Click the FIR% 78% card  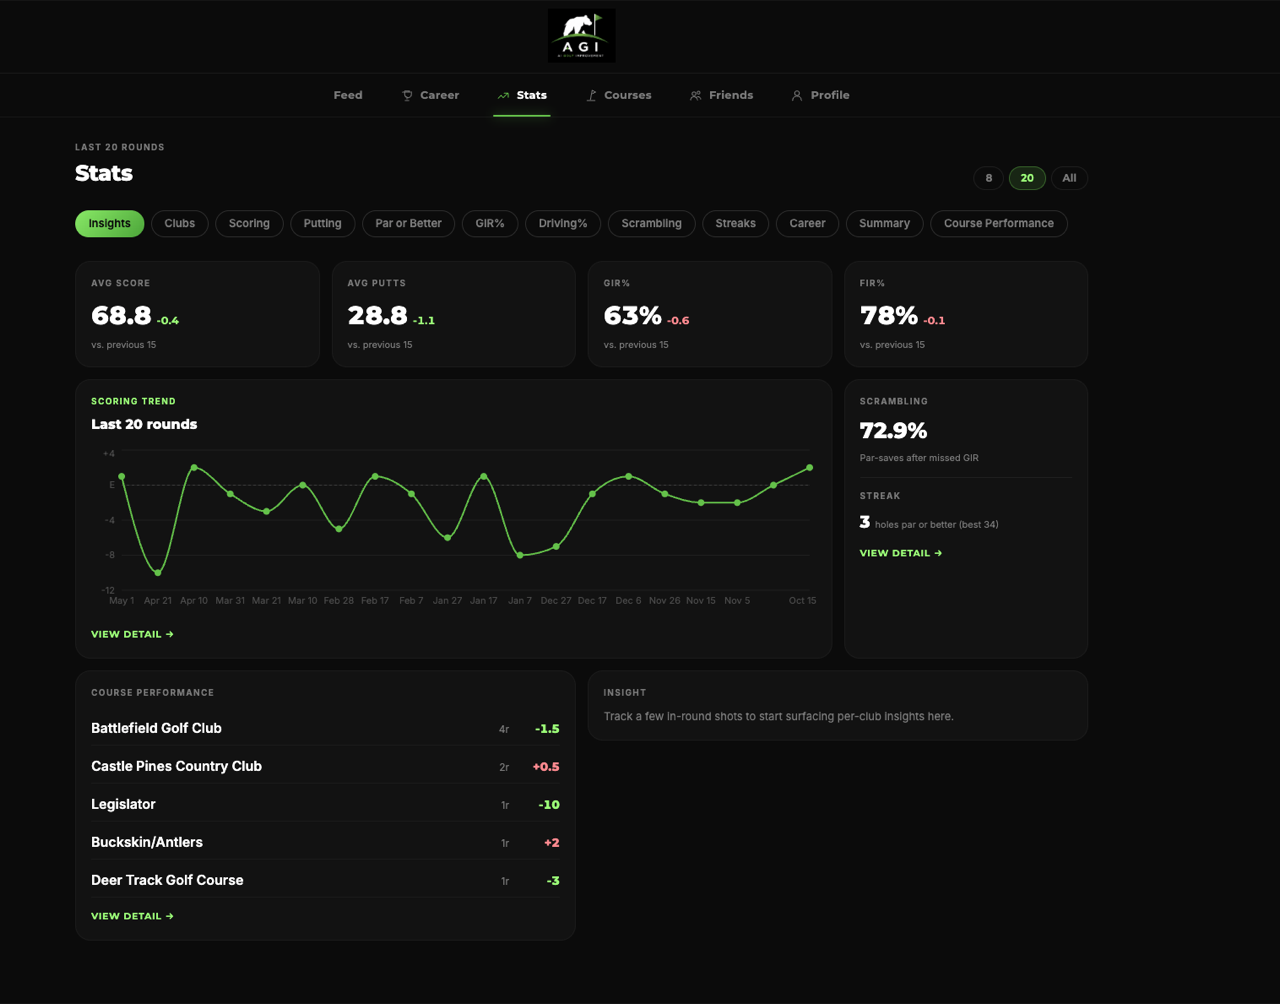point(966,314)
